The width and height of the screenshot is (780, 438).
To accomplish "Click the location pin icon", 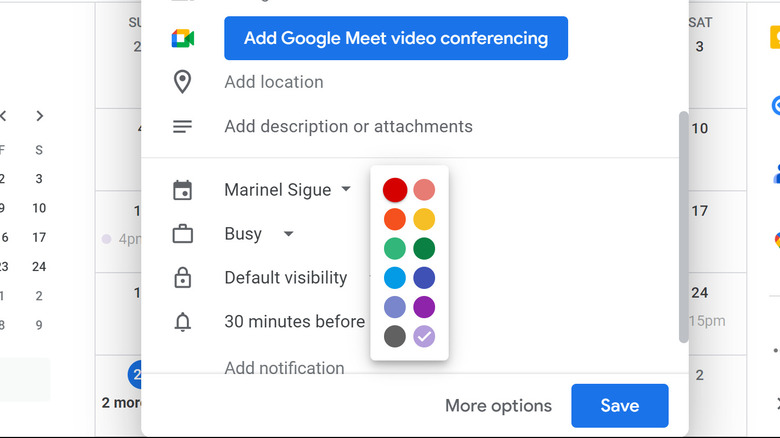I will (183, 82).
